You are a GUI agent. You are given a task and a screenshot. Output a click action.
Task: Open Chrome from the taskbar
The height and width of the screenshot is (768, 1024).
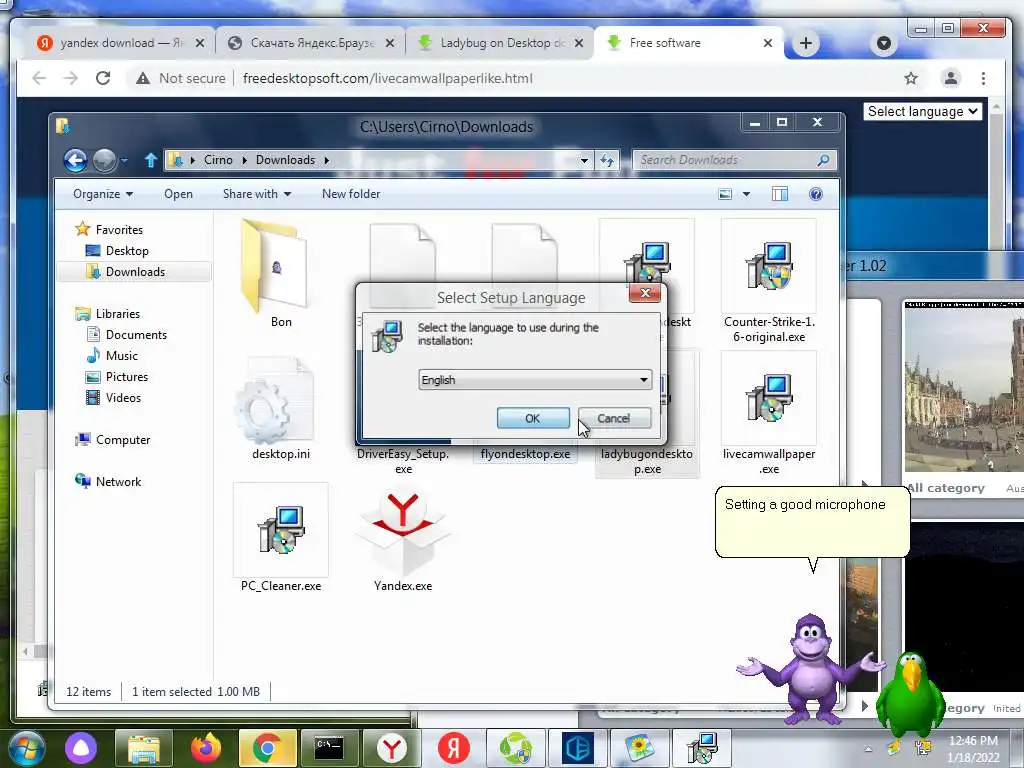[x=266, y=748]
